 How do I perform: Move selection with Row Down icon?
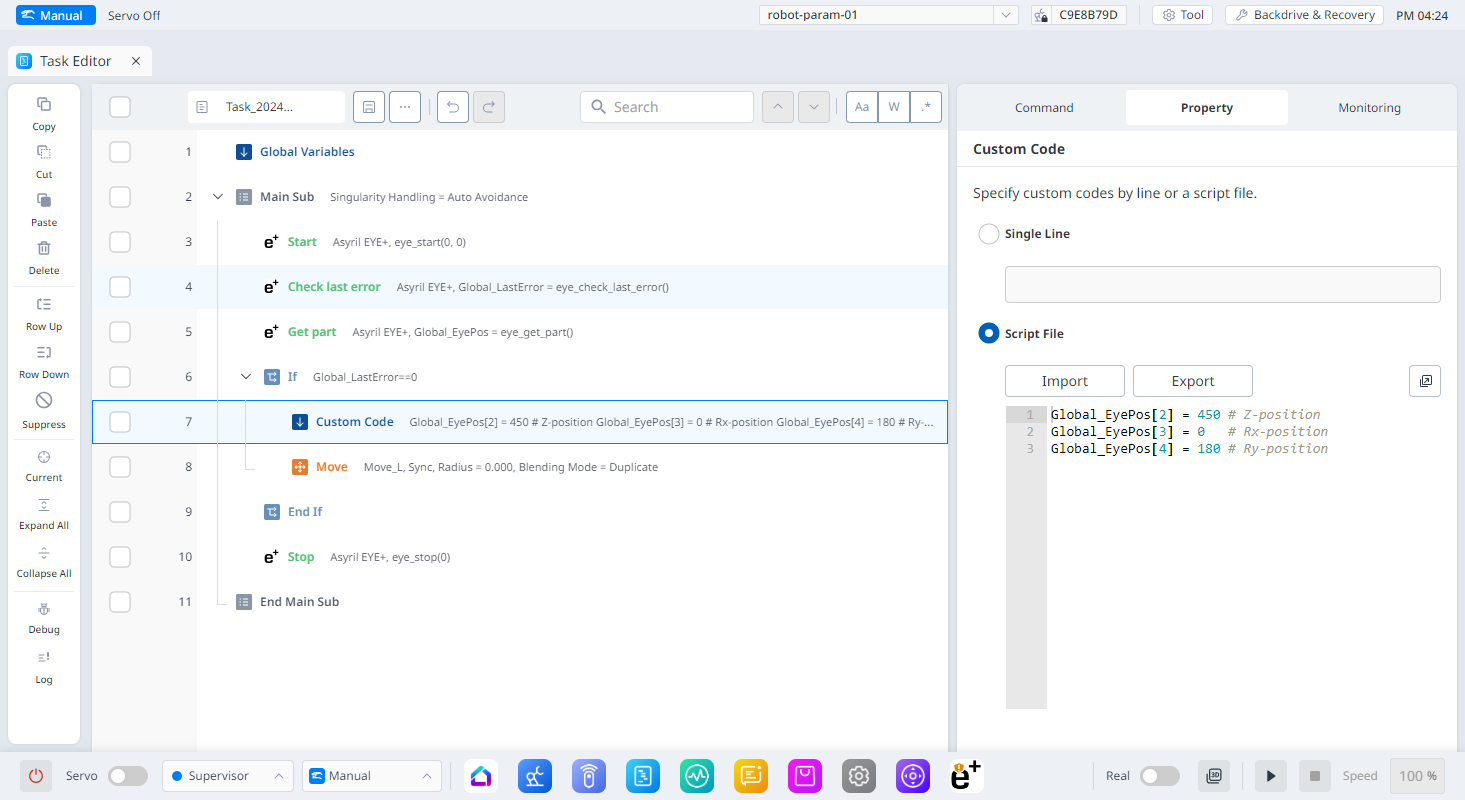click(44, 352)
